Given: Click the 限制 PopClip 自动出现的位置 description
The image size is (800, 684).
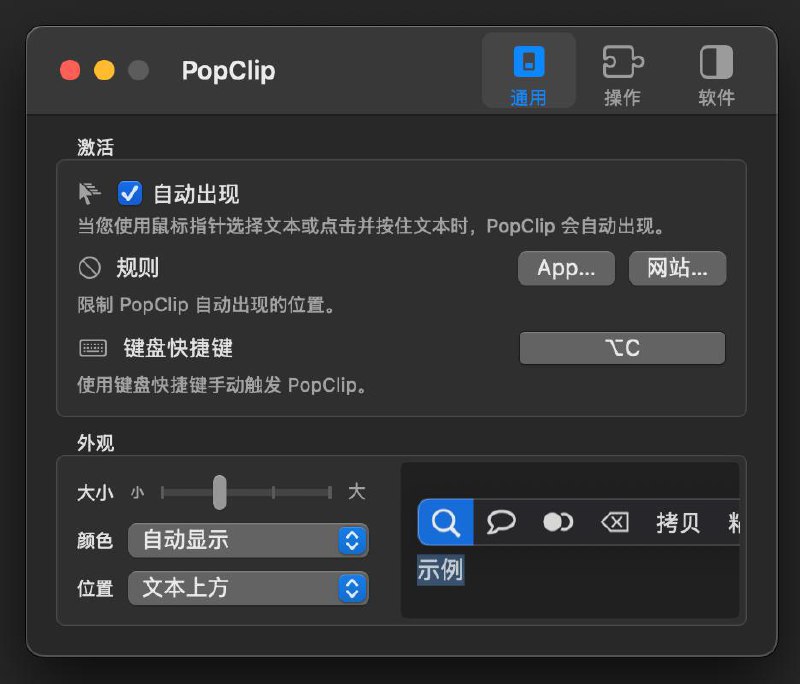Looking at the screenshot, I should (x=206, y=305).
